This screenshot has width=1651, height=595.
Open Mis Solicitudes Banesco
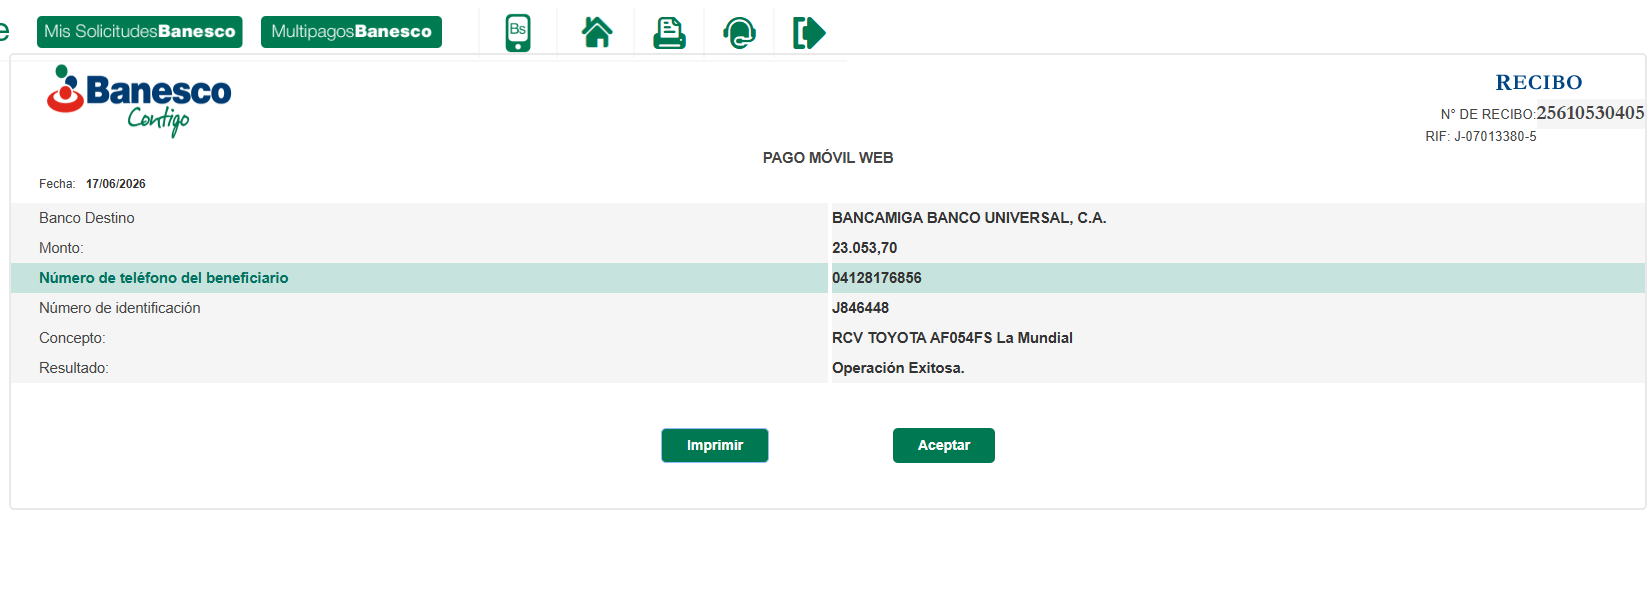[x=140, y=32]
